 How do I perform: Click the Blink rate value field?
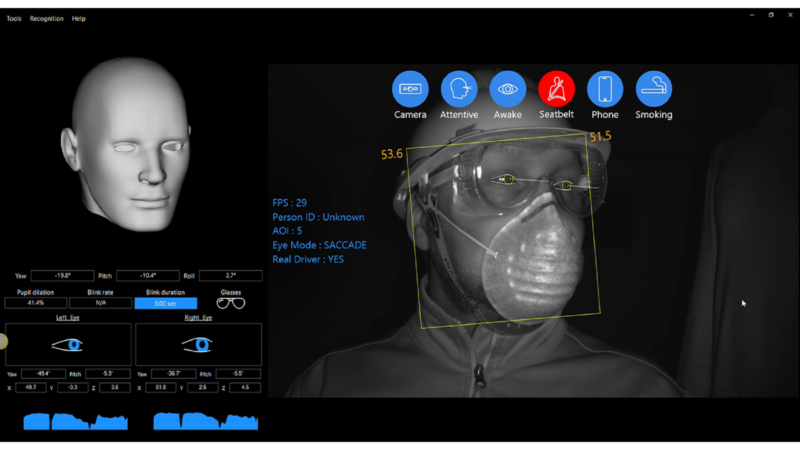pos(100,303)
